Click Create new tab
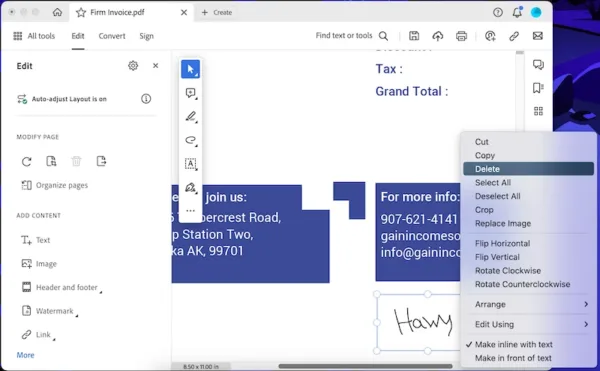600x371 pixels. point(217,13)
